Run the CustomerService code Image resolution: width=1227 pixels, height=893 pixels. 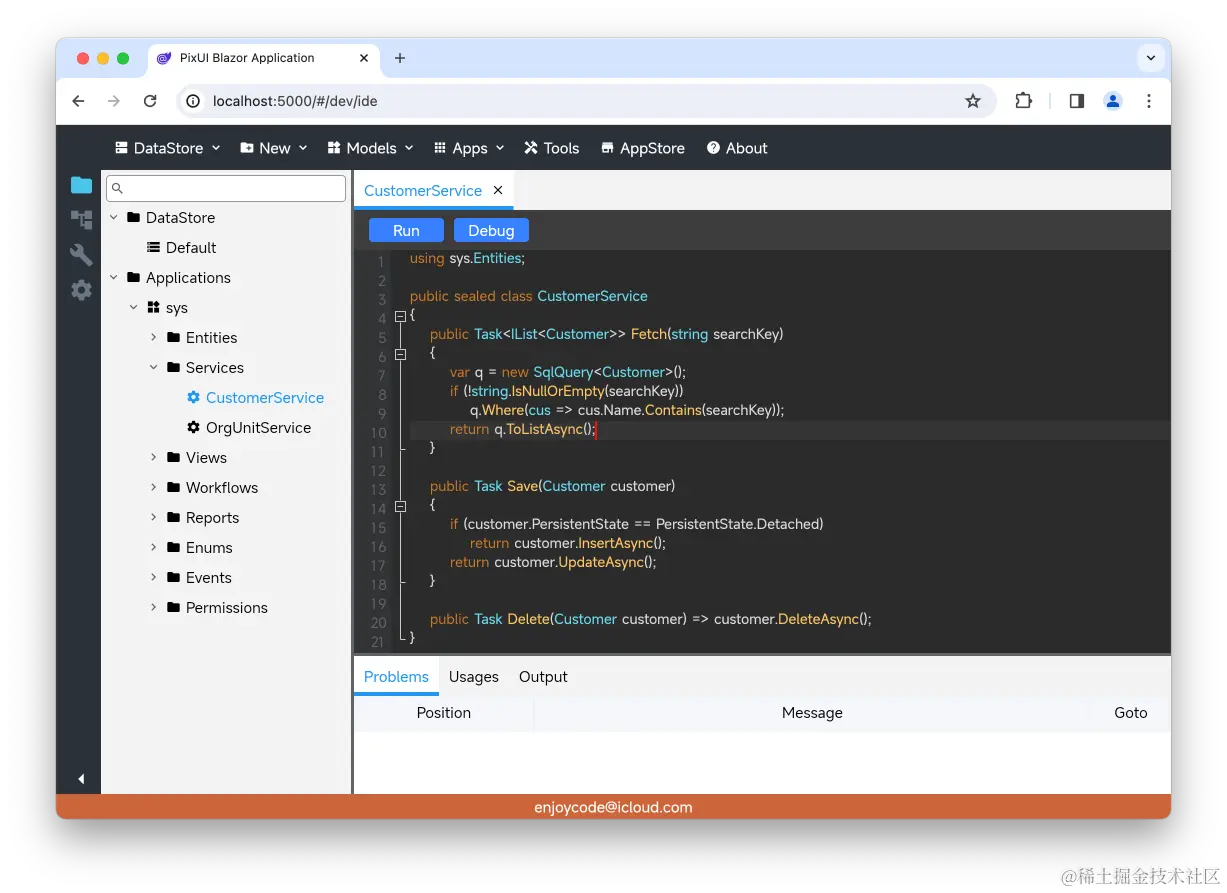tap(406, 230)
